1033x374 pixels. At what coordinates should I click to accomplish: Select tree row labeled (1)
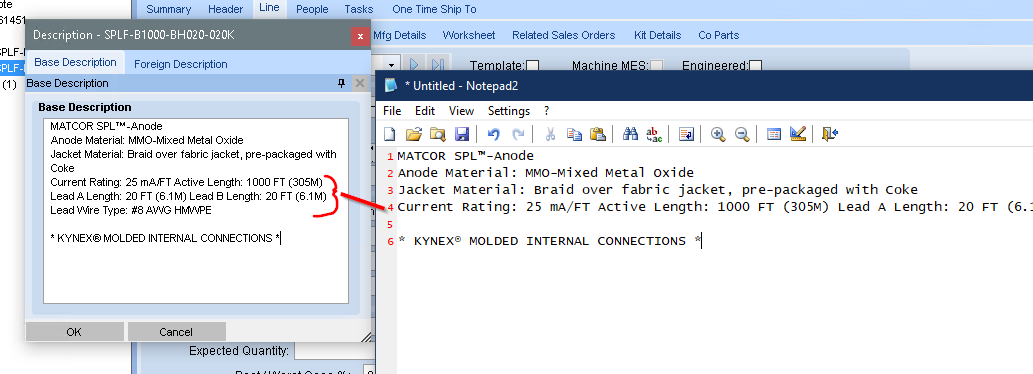(9, 85)
